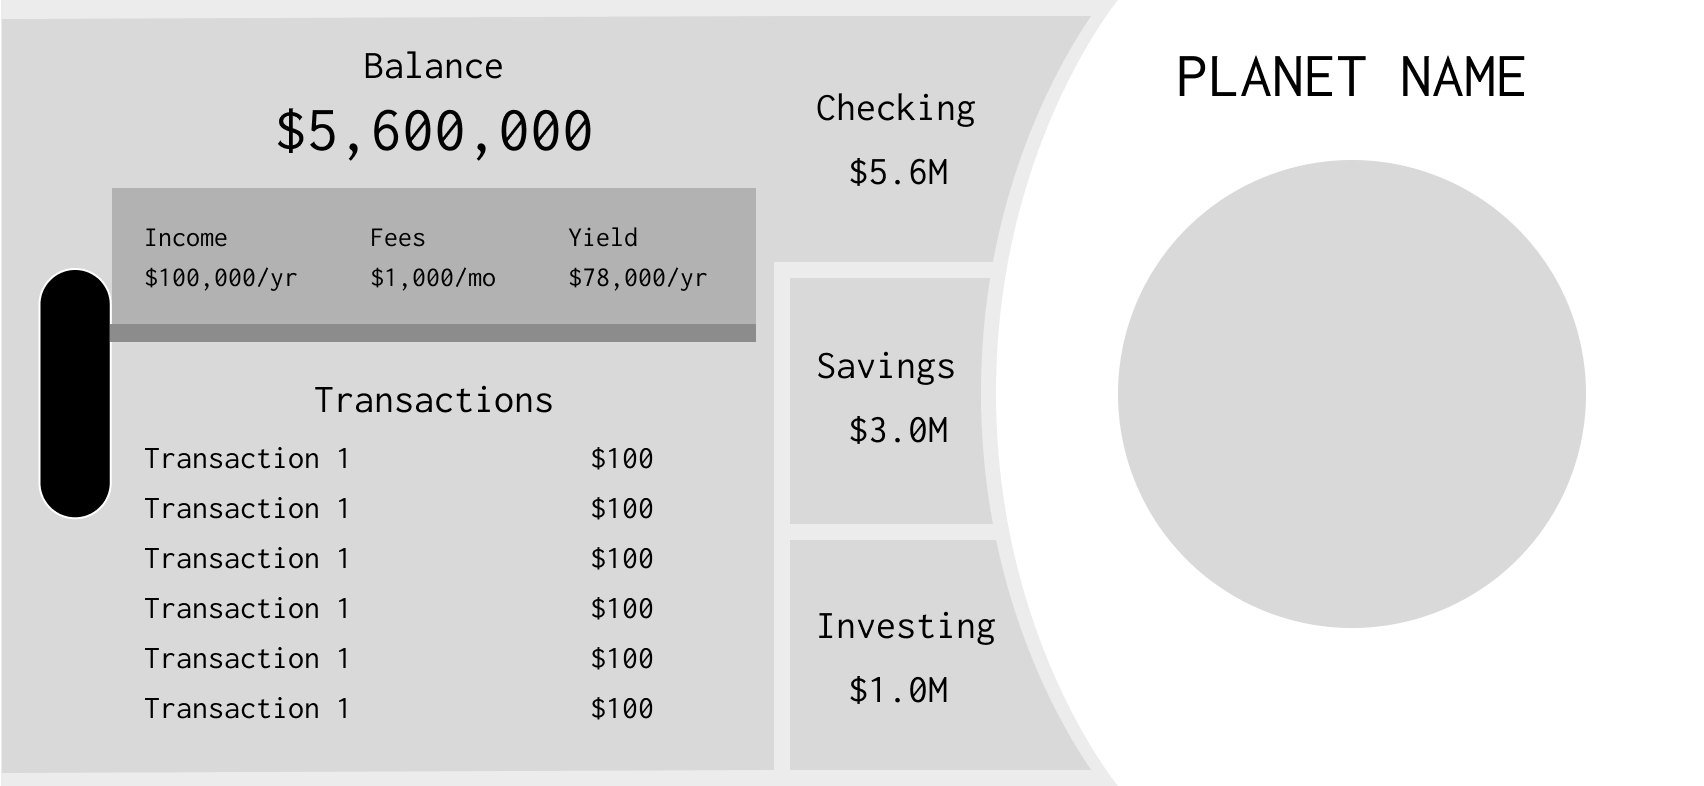Click the Fees $1,000/mo stat
Screen dimensions: 1704x786
pyautogui.click(x=433, y=258)
